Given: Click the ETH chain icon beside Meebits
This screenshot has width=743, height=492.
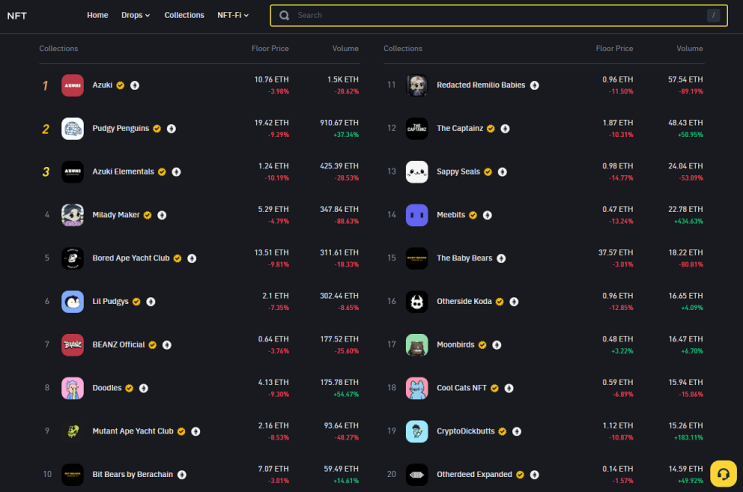Looking at the screenshot, I should [x=487, y=215].
